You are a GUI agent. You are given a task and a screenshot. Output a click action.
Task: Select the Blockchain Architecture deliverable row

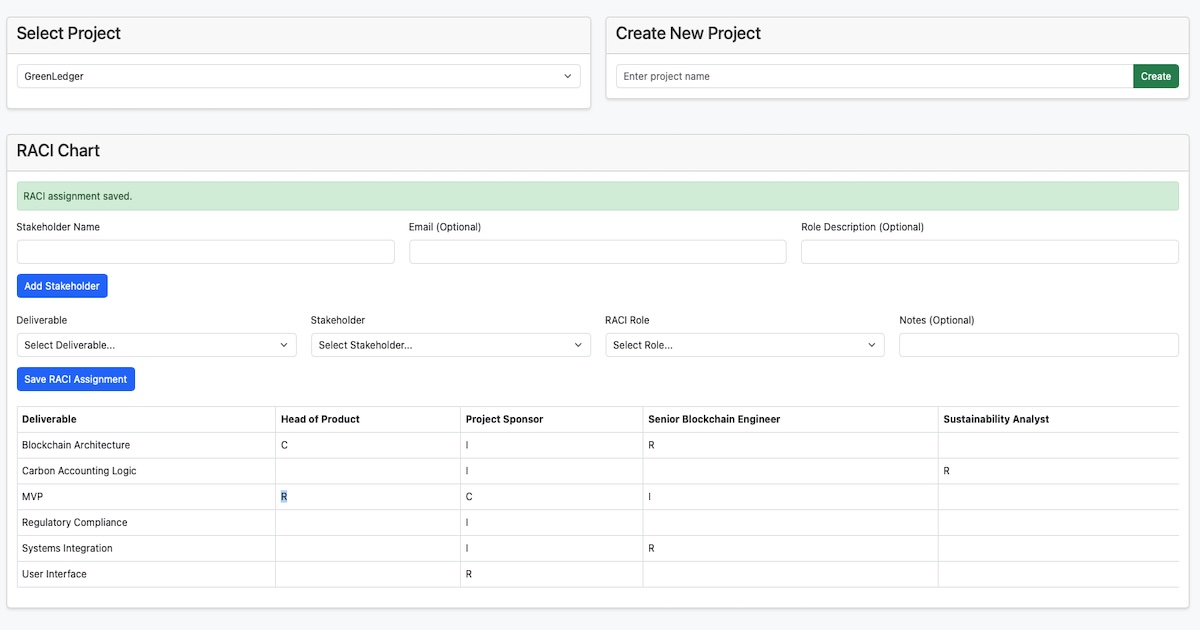point(76,445)
